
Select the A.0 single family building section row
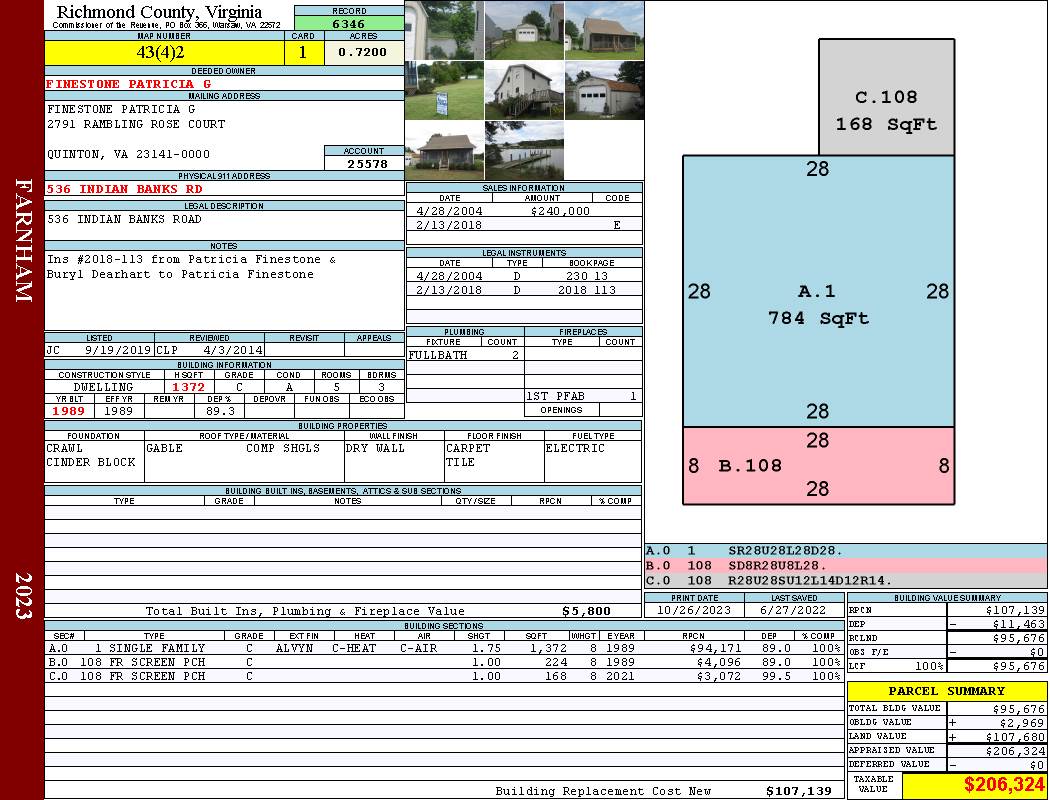pyautogui.click(x=444, y=648)
